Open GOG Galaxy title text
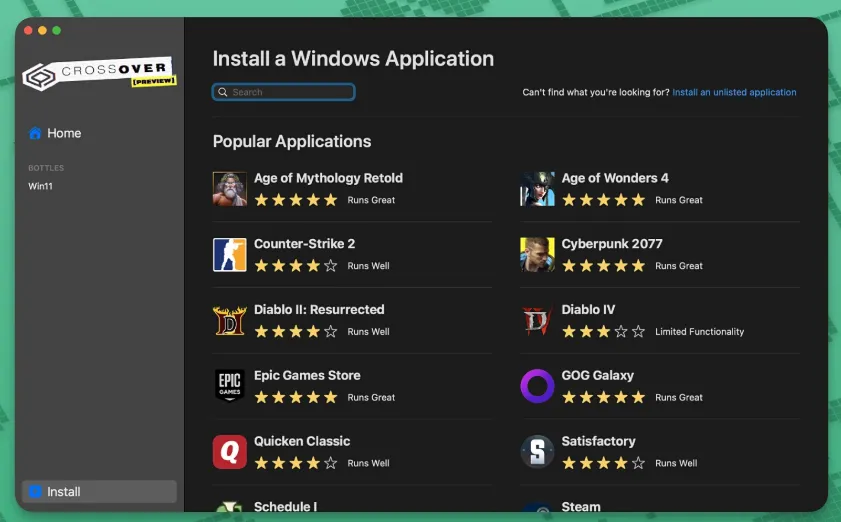 [597, 376]
